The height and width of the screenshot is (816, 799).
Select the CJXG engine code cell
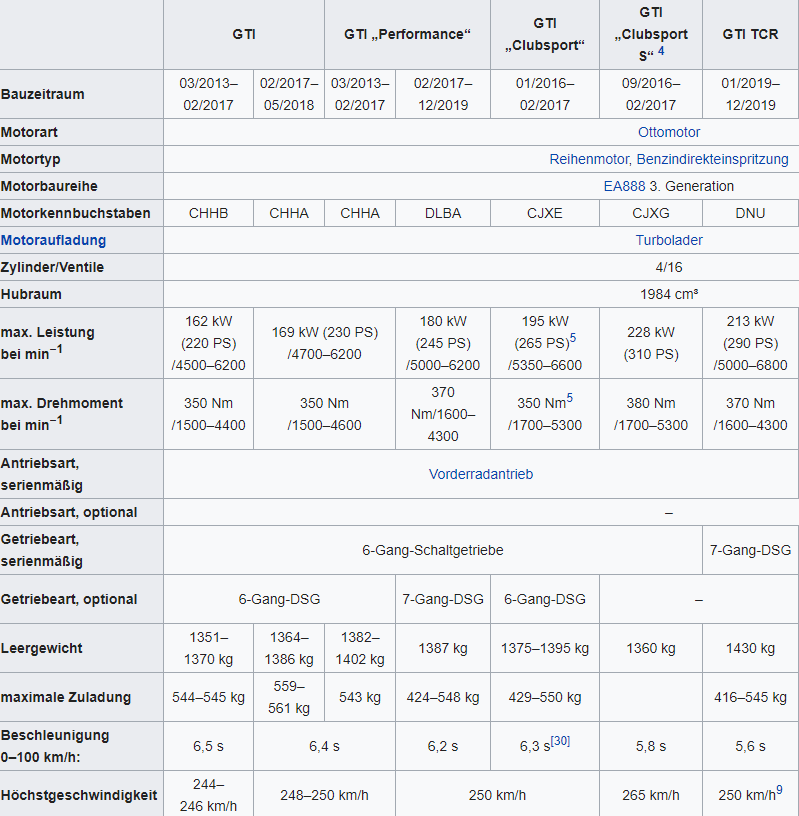point(651,213)
